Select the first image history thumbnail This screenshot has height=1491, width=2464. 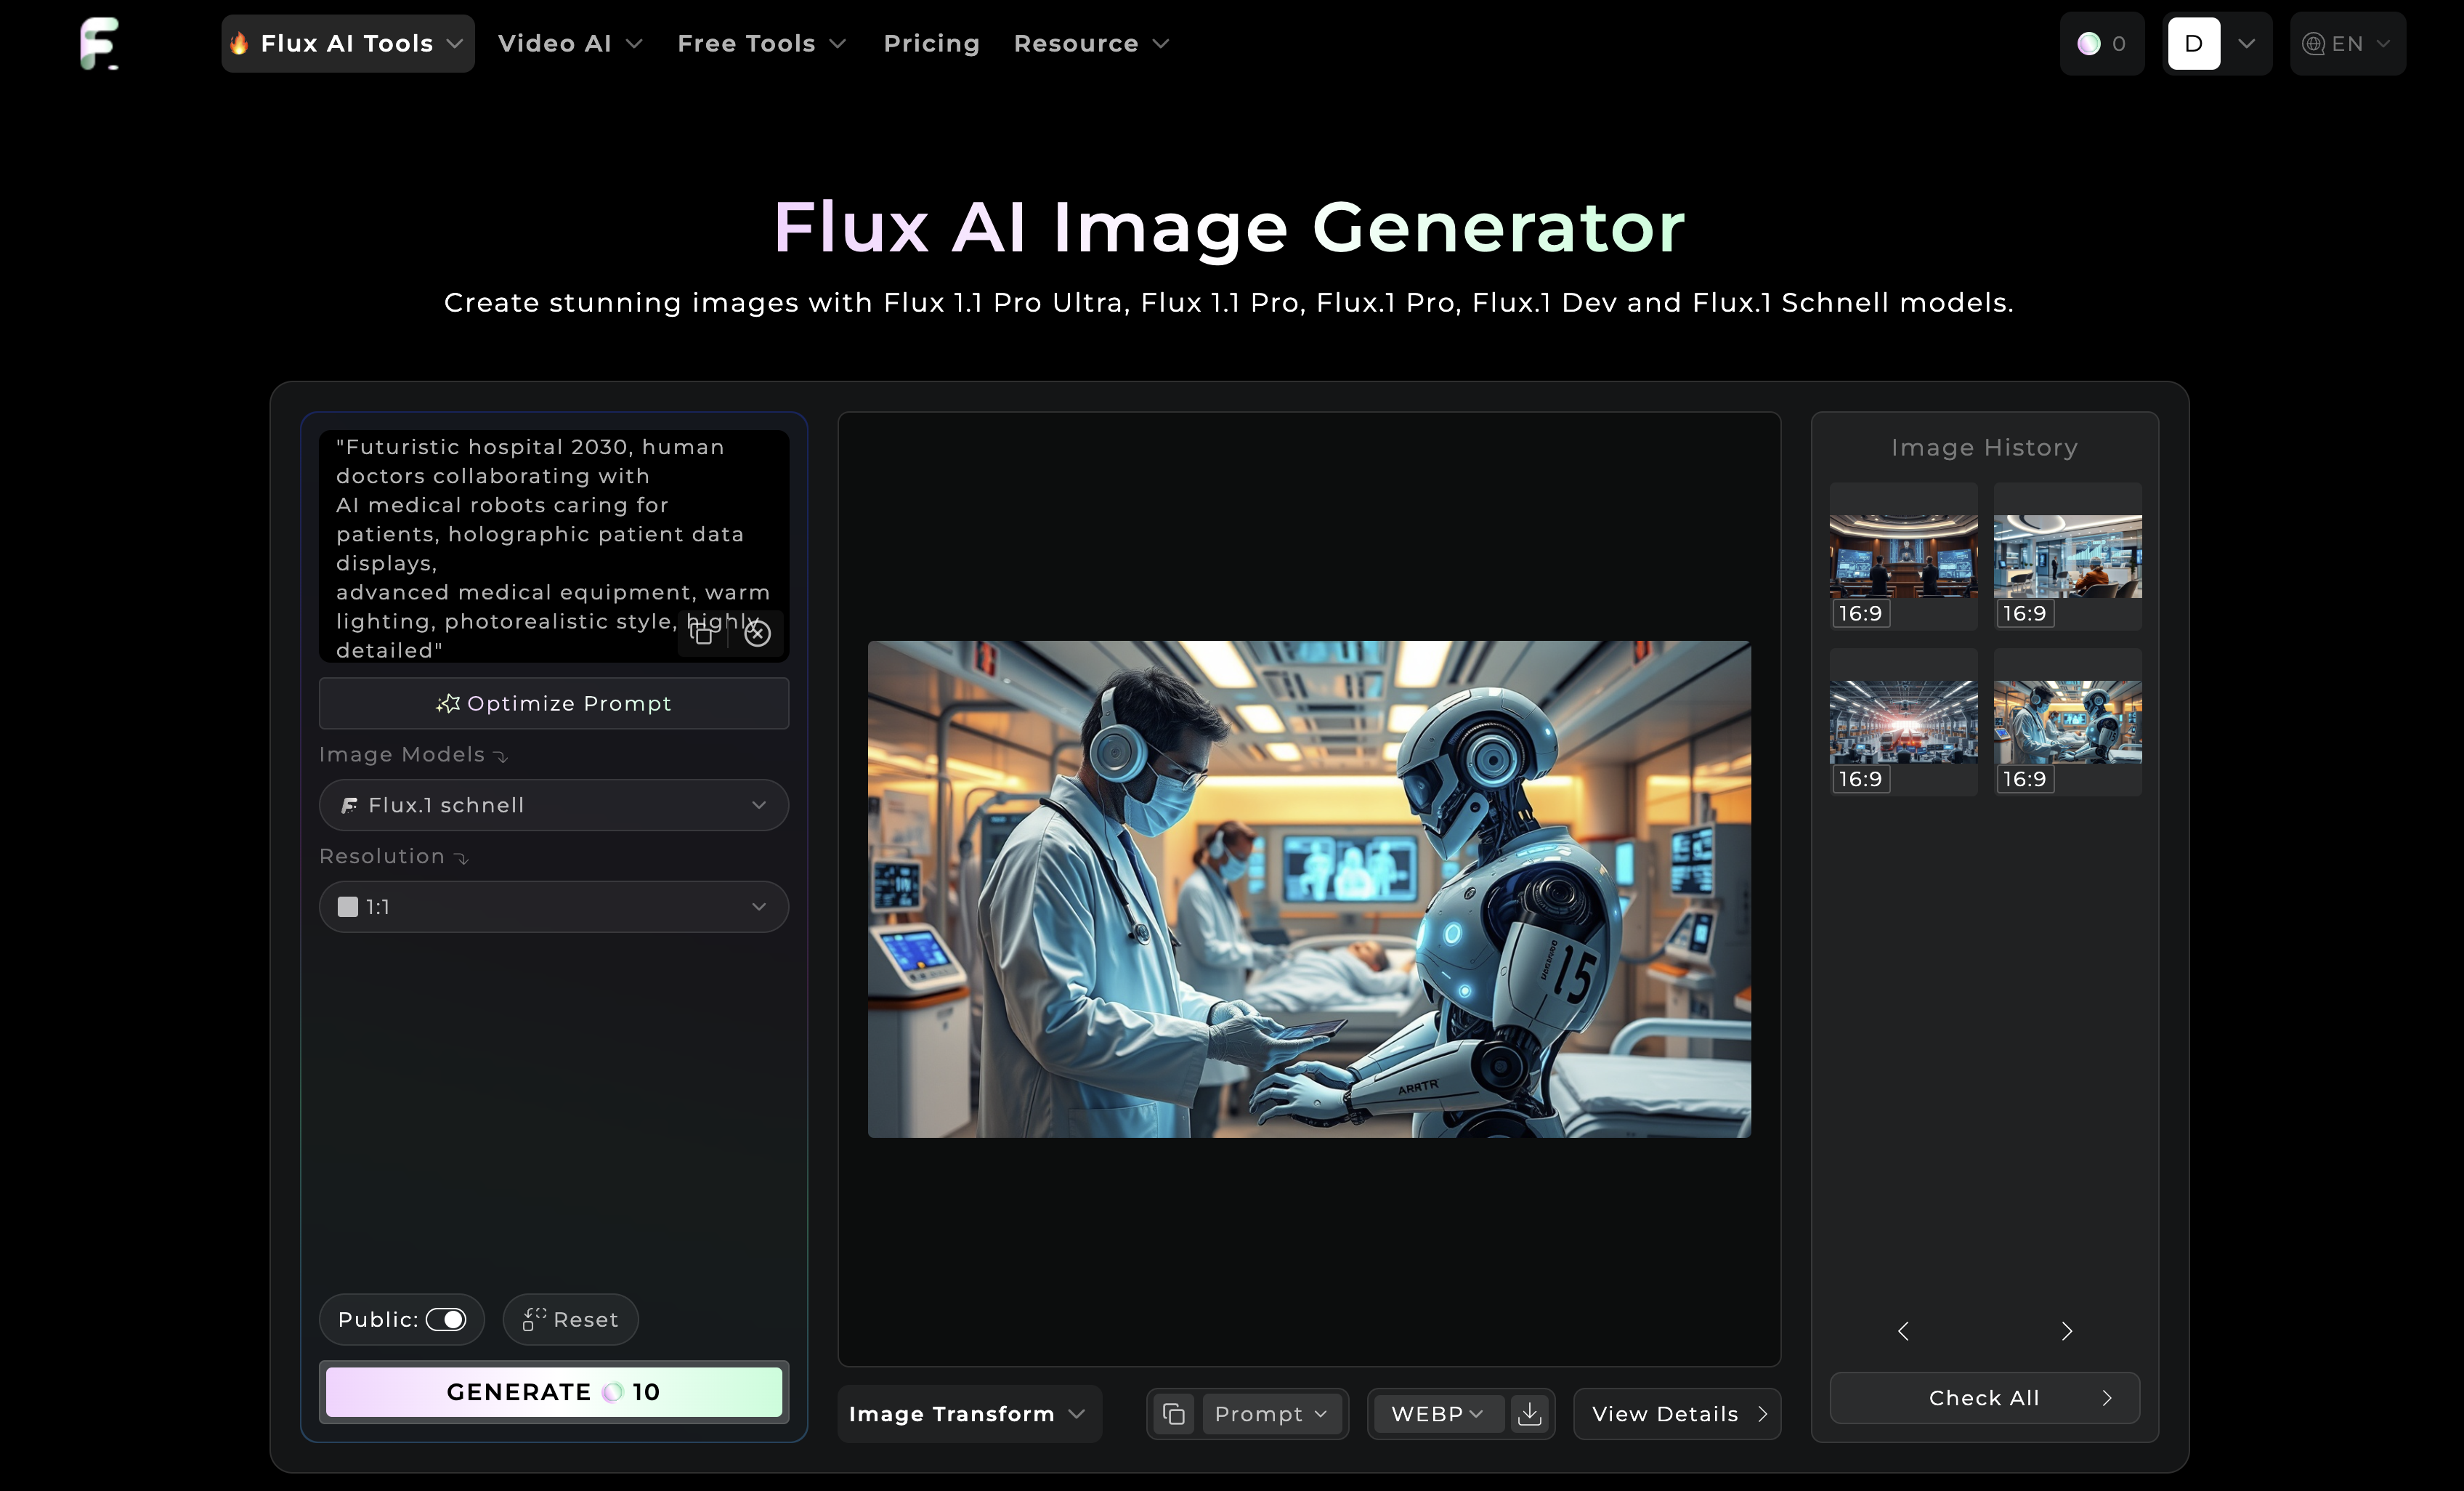click(x=1903, y=556)
